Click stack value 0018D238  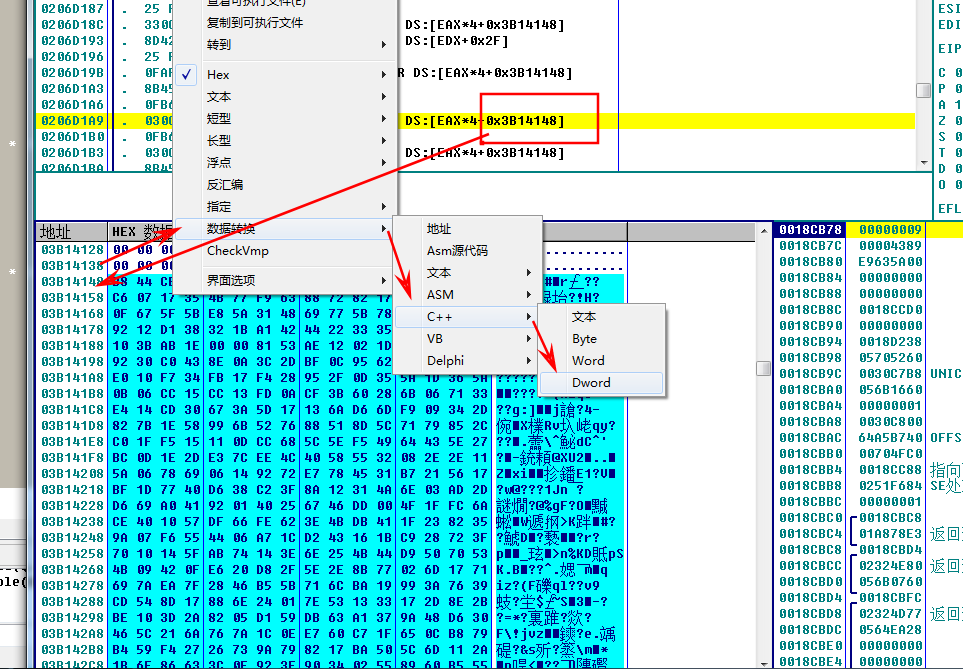click(891, 341)
